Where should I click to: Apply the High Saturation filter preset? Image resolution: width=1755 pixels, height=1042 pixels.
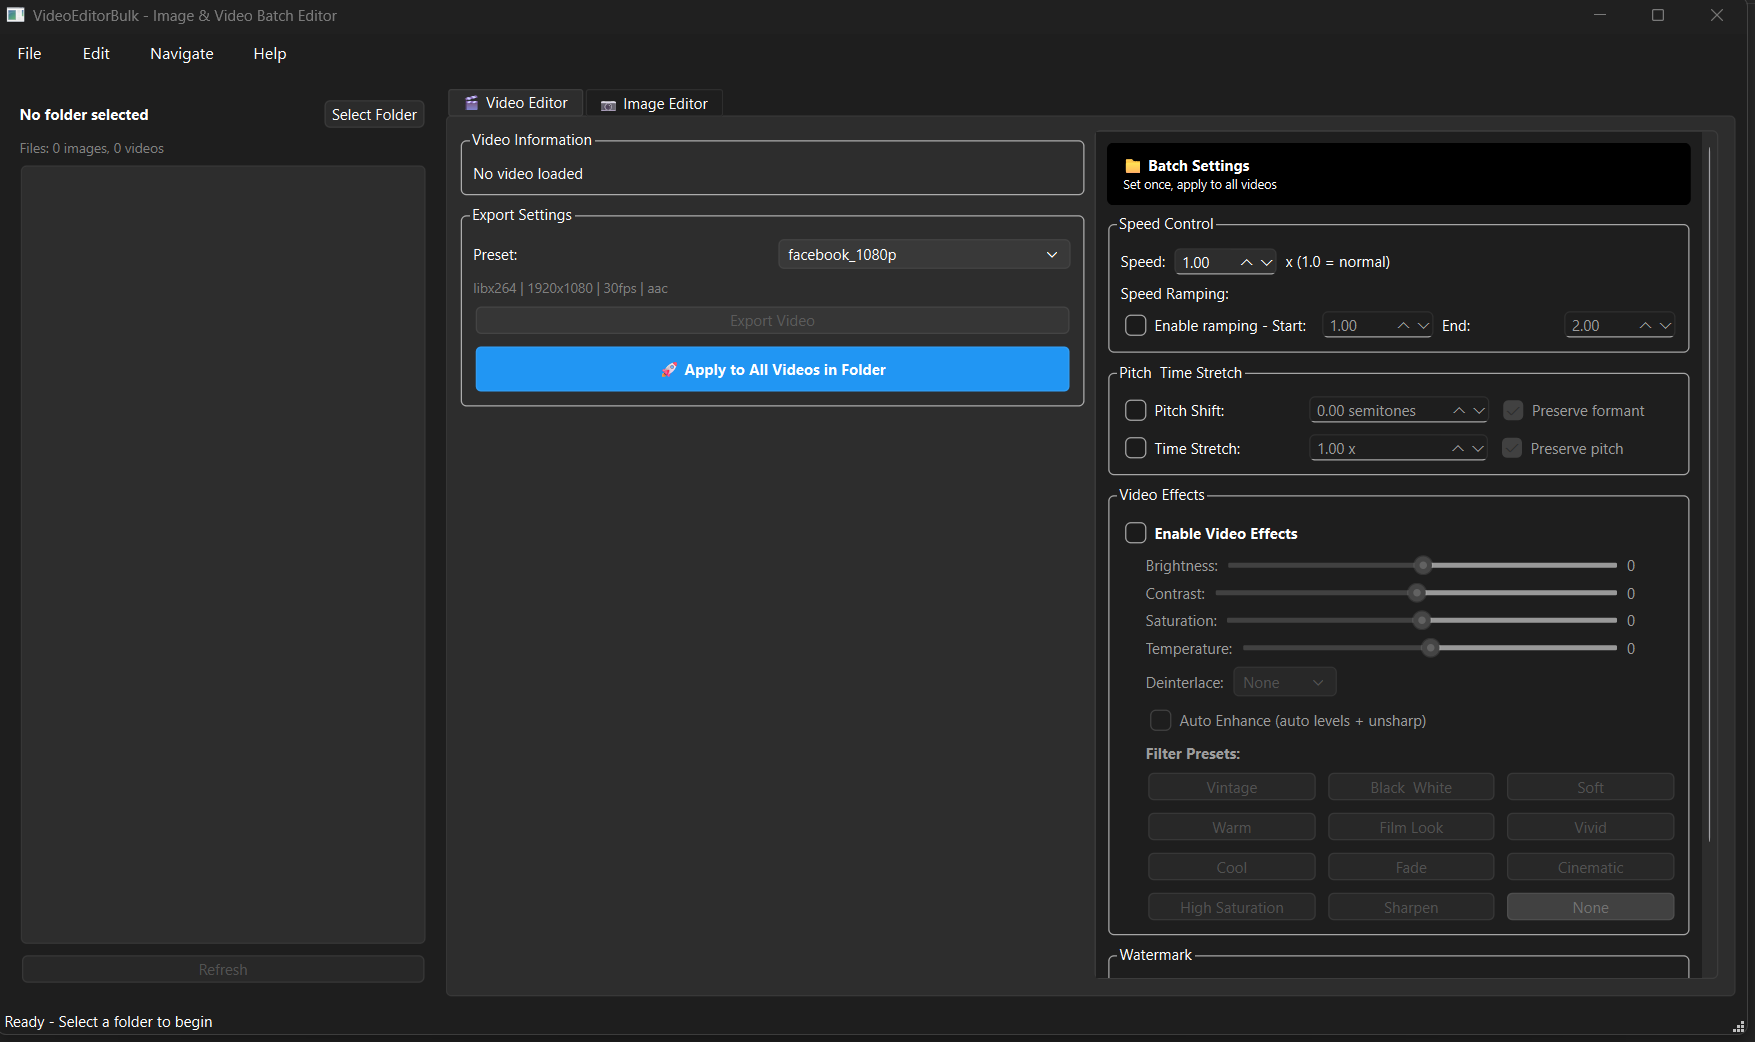click(x=1232, y=908)
